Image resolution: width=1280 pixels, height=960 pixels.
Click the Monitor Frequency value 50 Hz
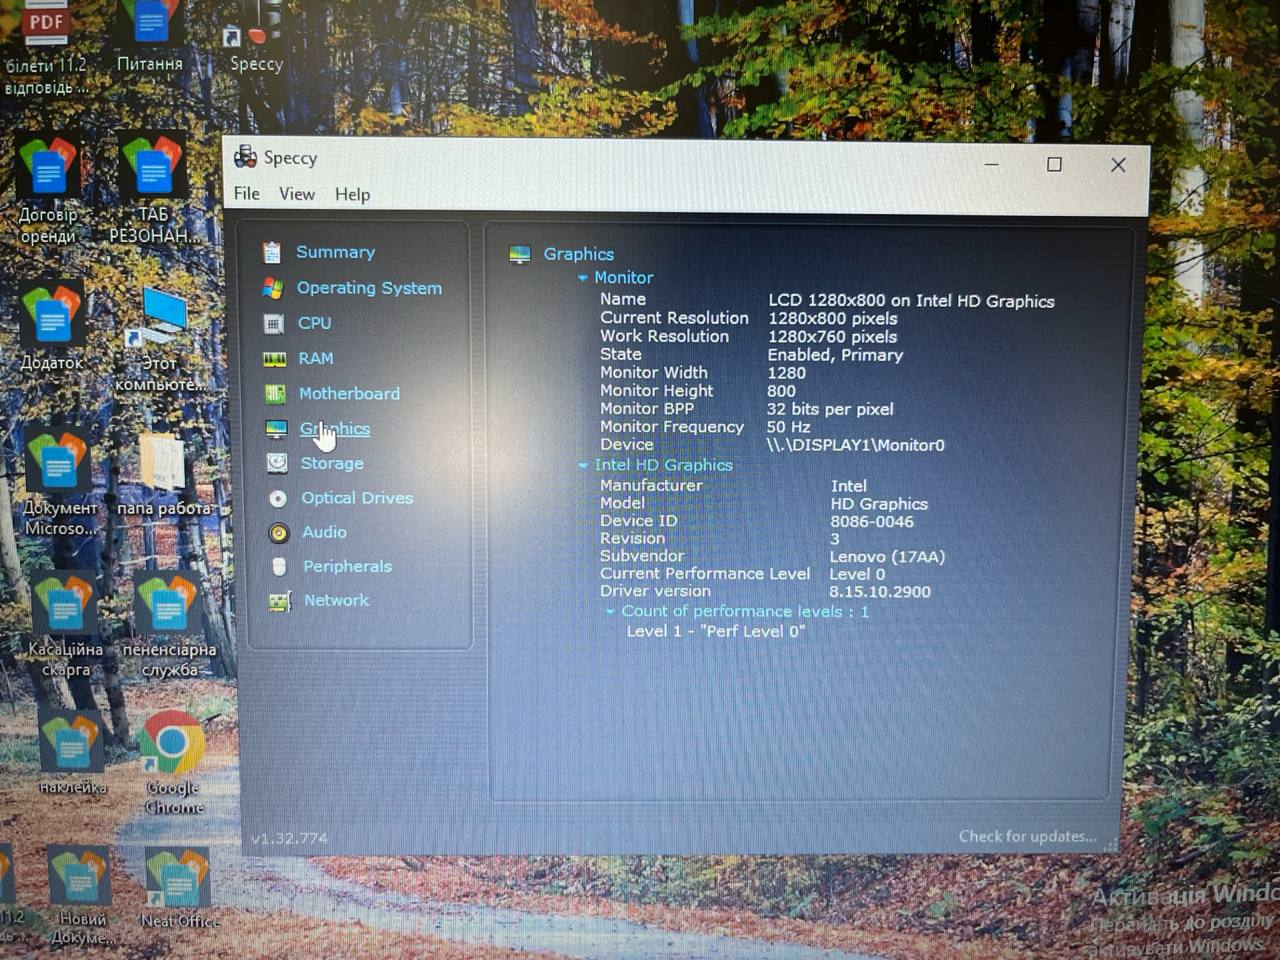click(789, 427)
